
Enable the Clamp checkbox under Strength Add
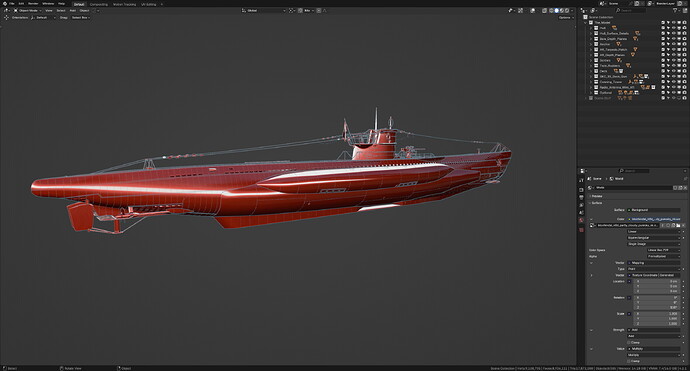629,342
